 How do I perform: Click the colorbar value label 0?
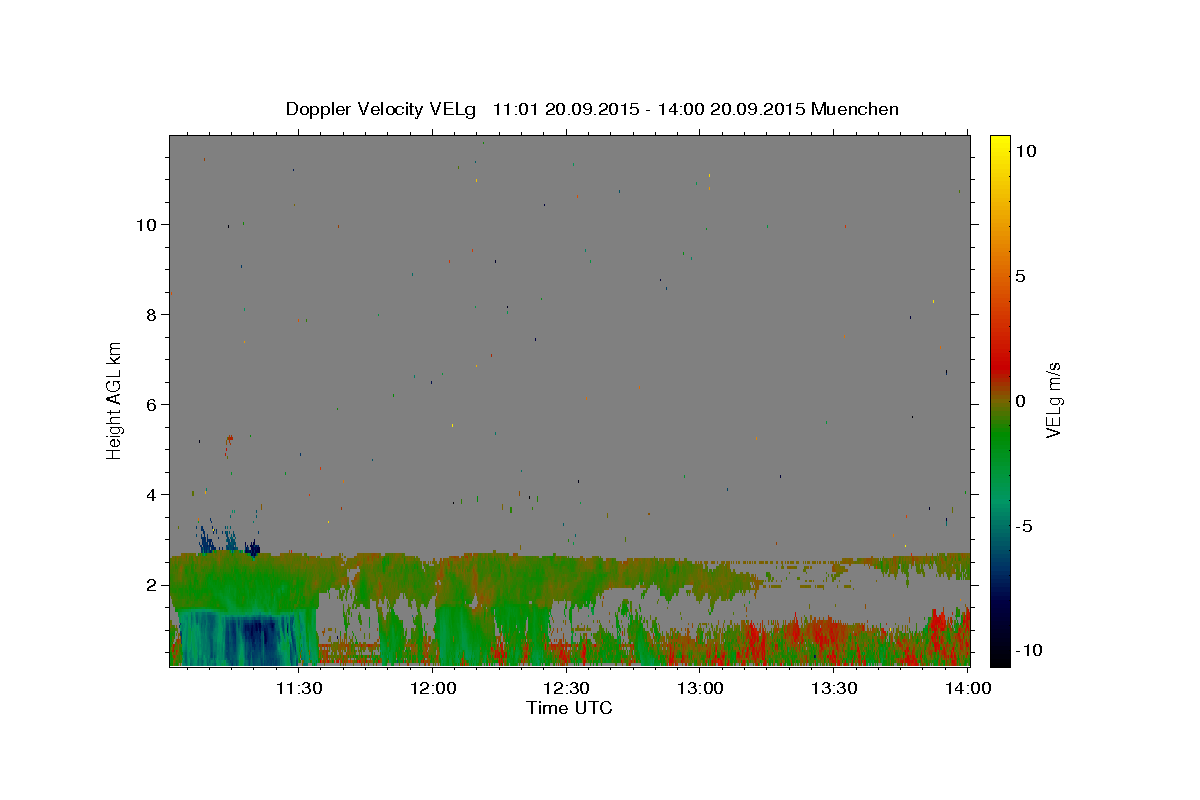1020,400
